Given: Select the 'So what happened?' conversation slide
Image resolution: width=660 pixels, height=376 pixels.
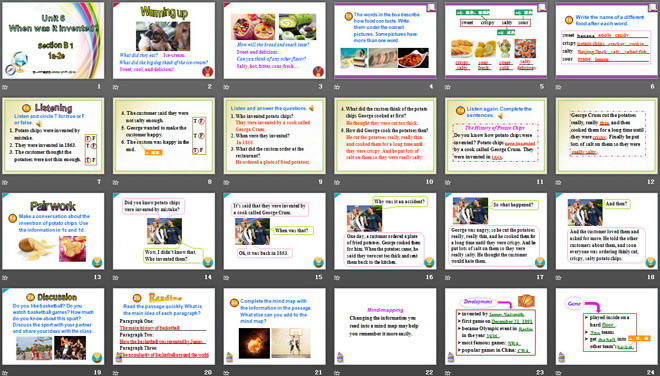Looking at the screenshot, I should tap(496, 231).
